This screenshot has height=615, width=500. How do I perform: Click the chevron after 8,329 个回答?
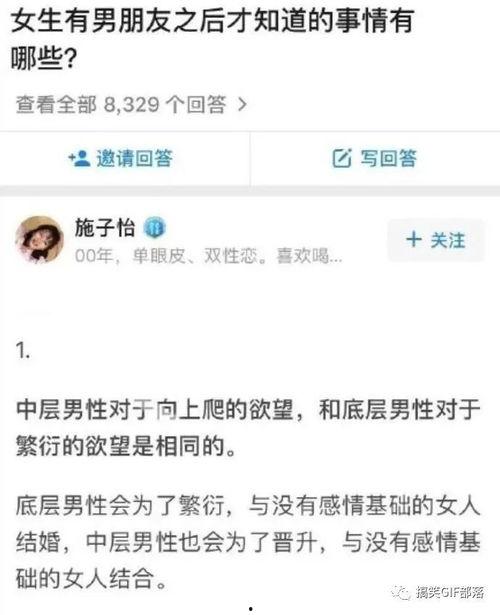243,104
